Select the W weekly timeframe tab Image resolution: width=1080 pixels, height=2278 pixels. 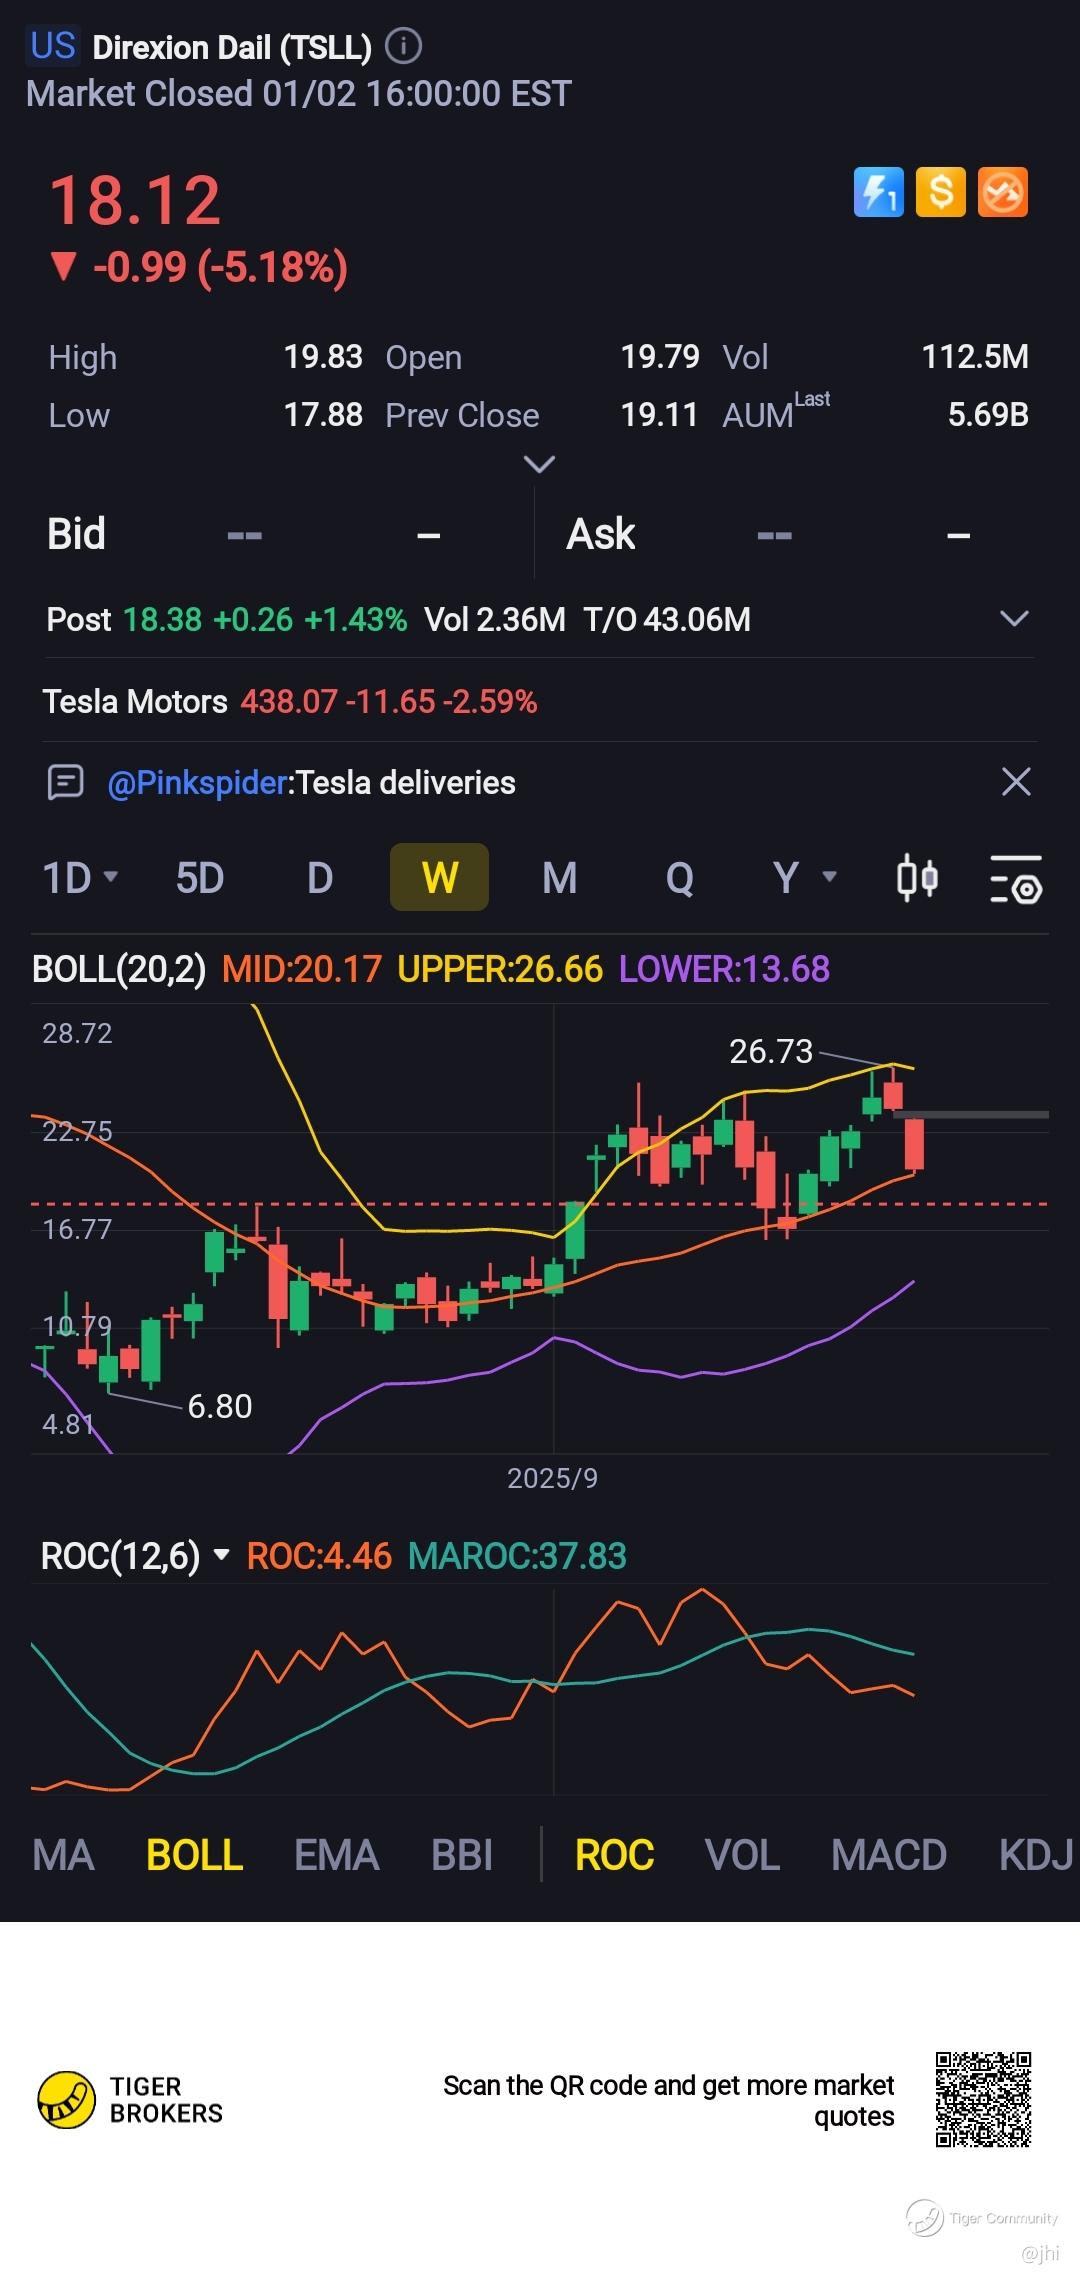coord(439,877)
